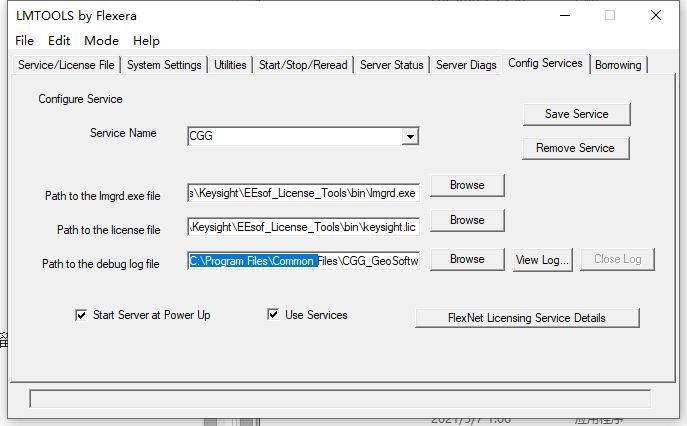
Task: Select the Config Services tab
Action: coord(545,63)
